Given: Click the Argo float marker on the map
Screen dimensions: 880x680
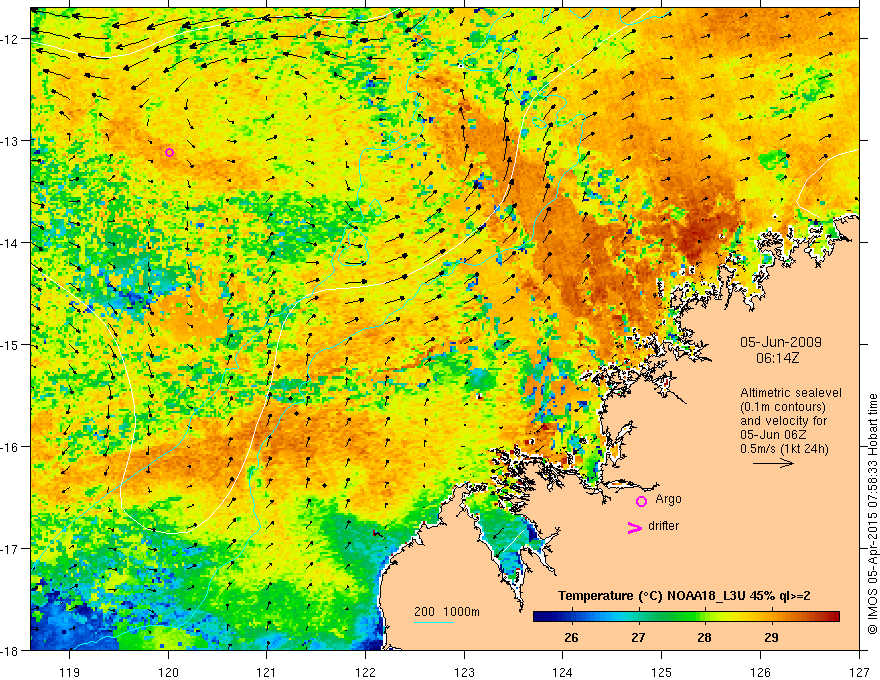Looking at the screenshot, I should tap(169, 153).
